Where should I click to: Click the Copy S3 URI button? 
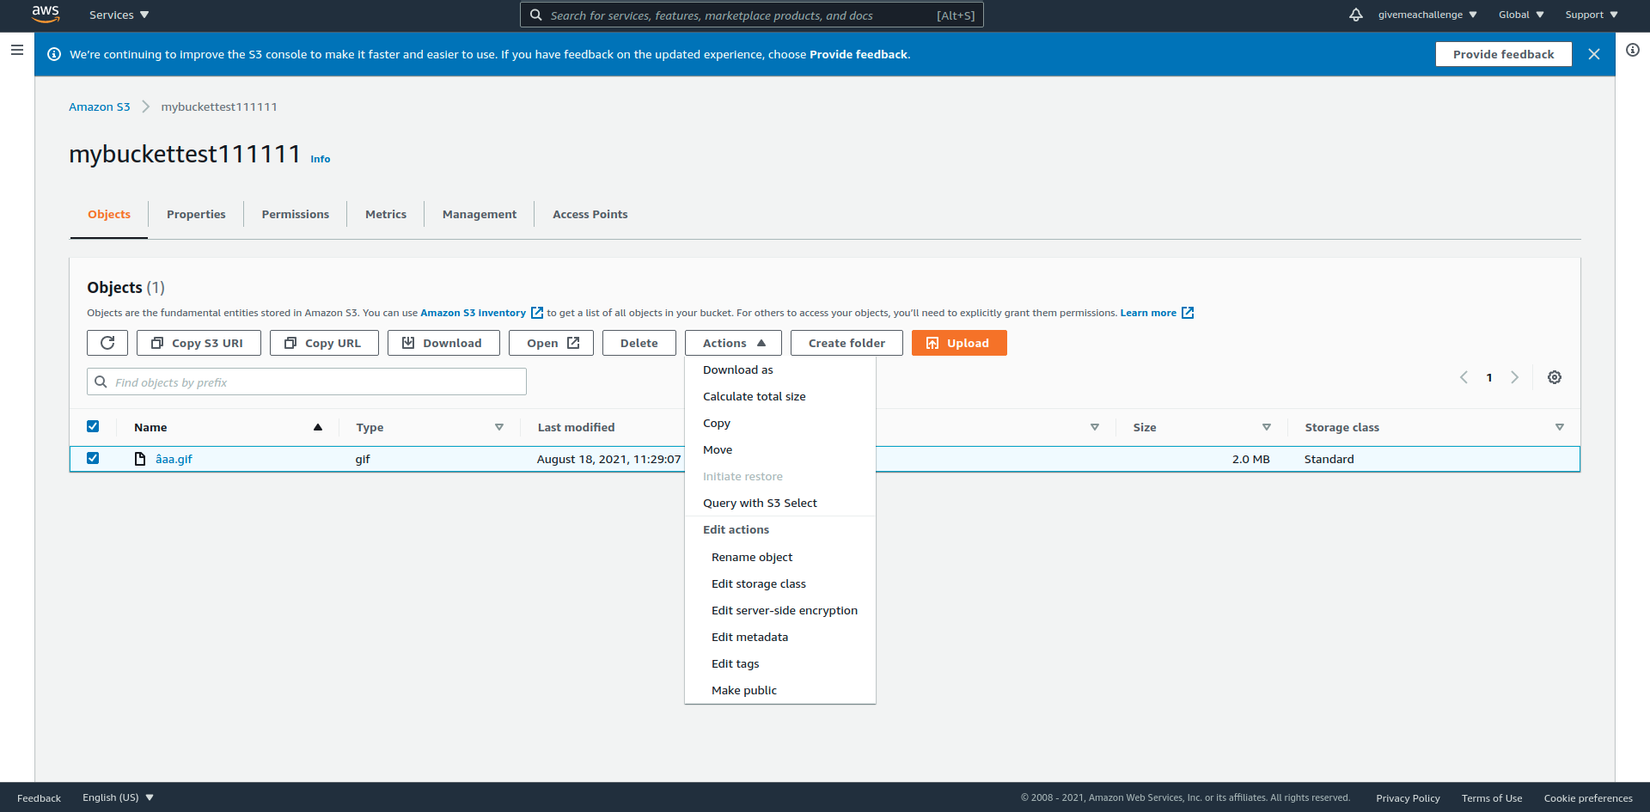(x=199, y=343)
